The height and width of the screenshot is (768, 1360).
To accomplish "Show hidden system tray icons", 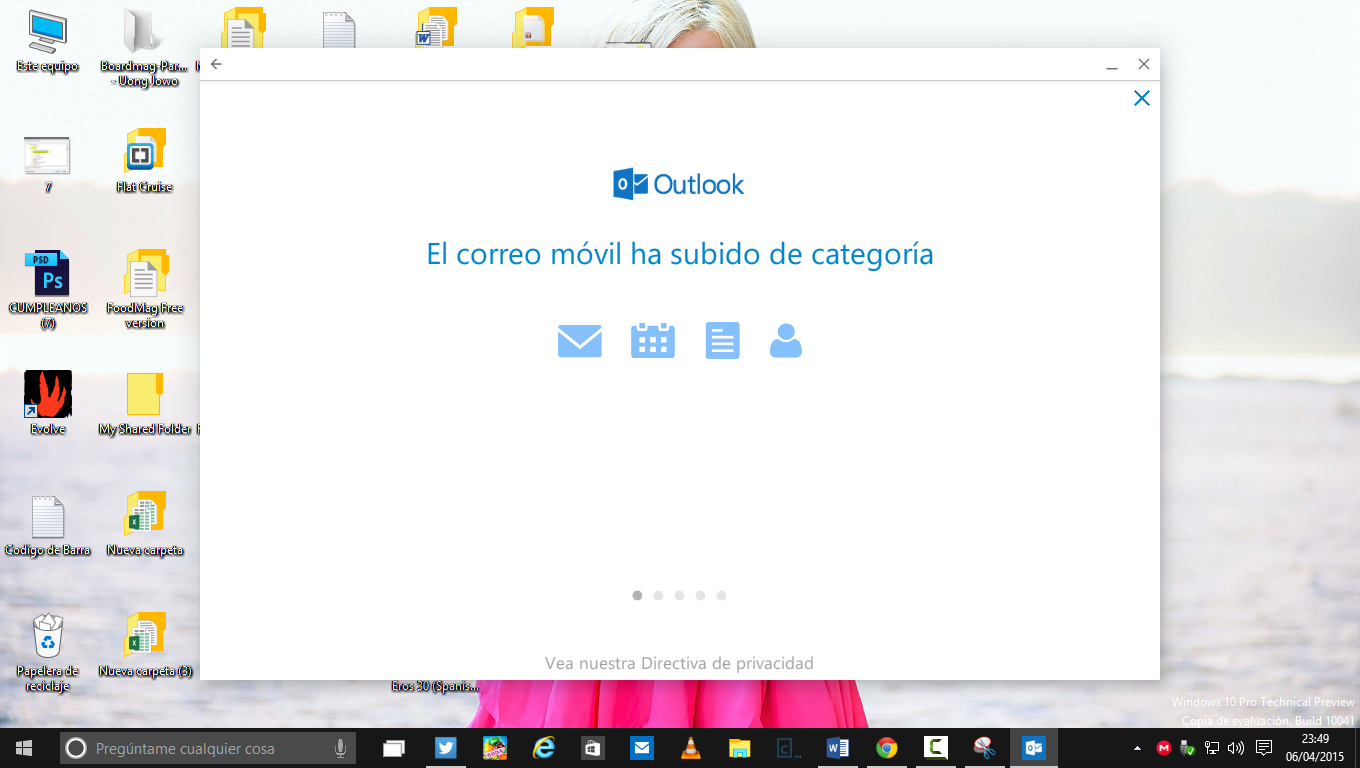I will pos(1137,748).
